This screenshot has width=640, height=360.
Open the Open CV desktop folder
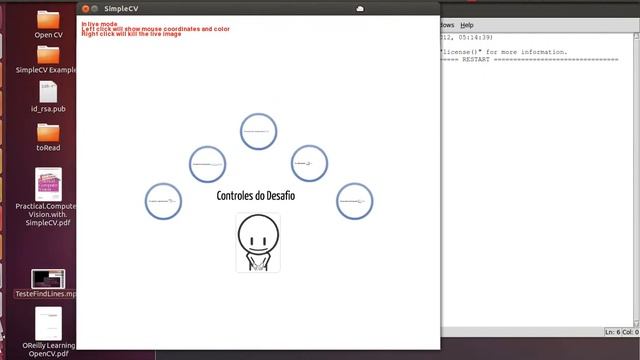pos(48,20)
